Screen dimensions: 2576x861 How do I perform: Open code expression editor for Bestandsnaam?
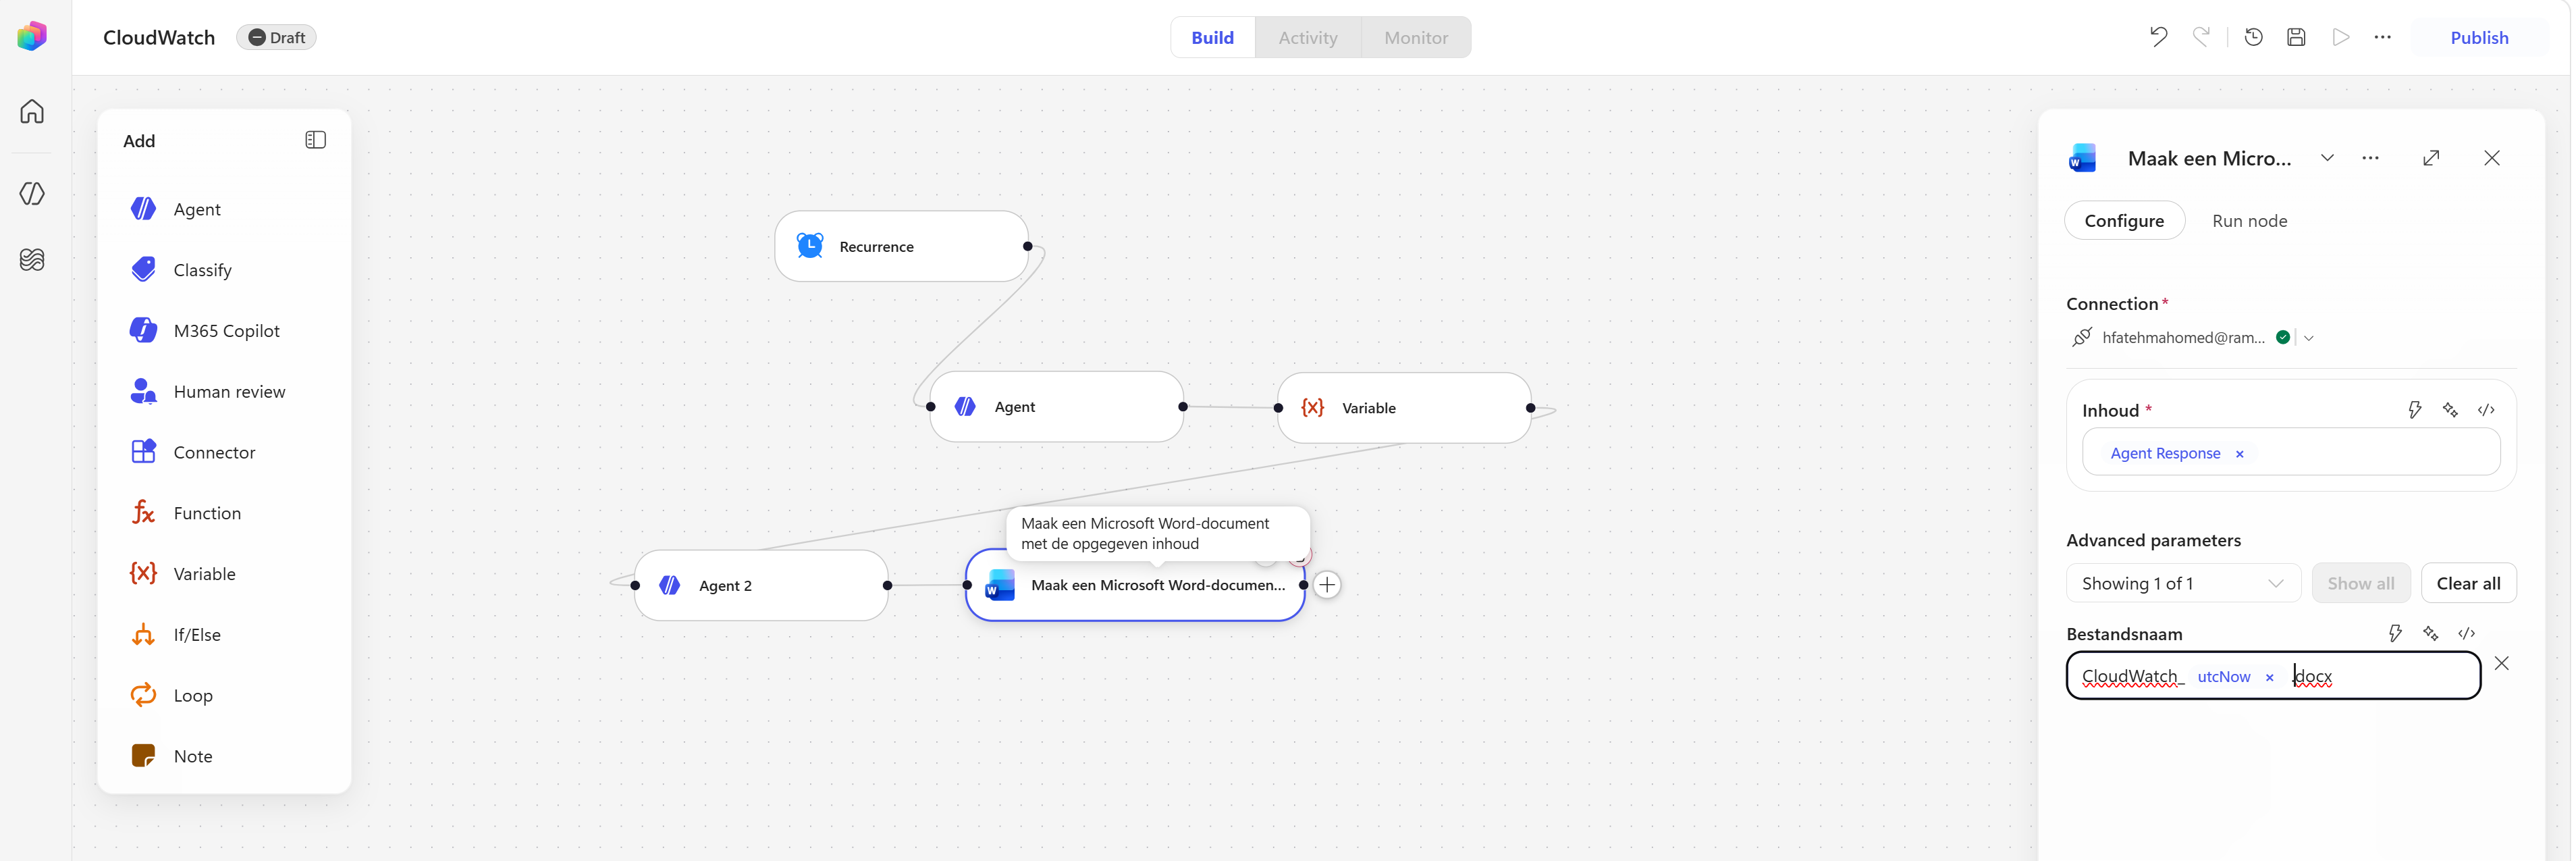point(2467,633)
